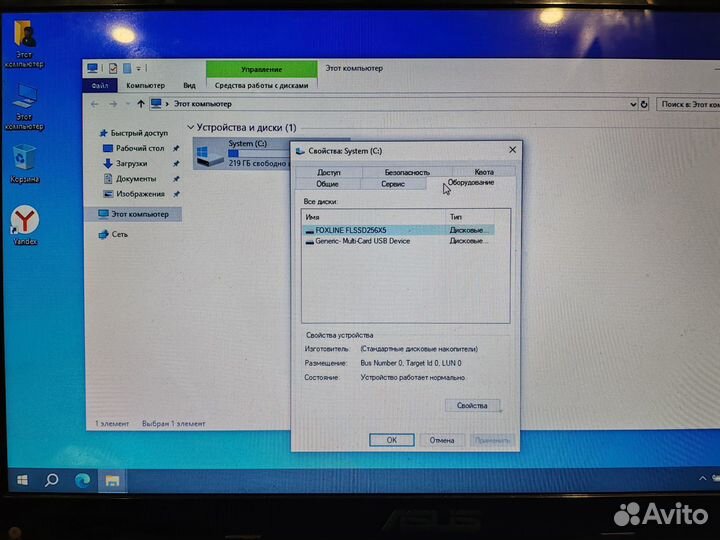This screenshot has width=720, height=540.
Task: Click the Этот компьютер breadcrumb in address bar
Action: pos(202,104)
